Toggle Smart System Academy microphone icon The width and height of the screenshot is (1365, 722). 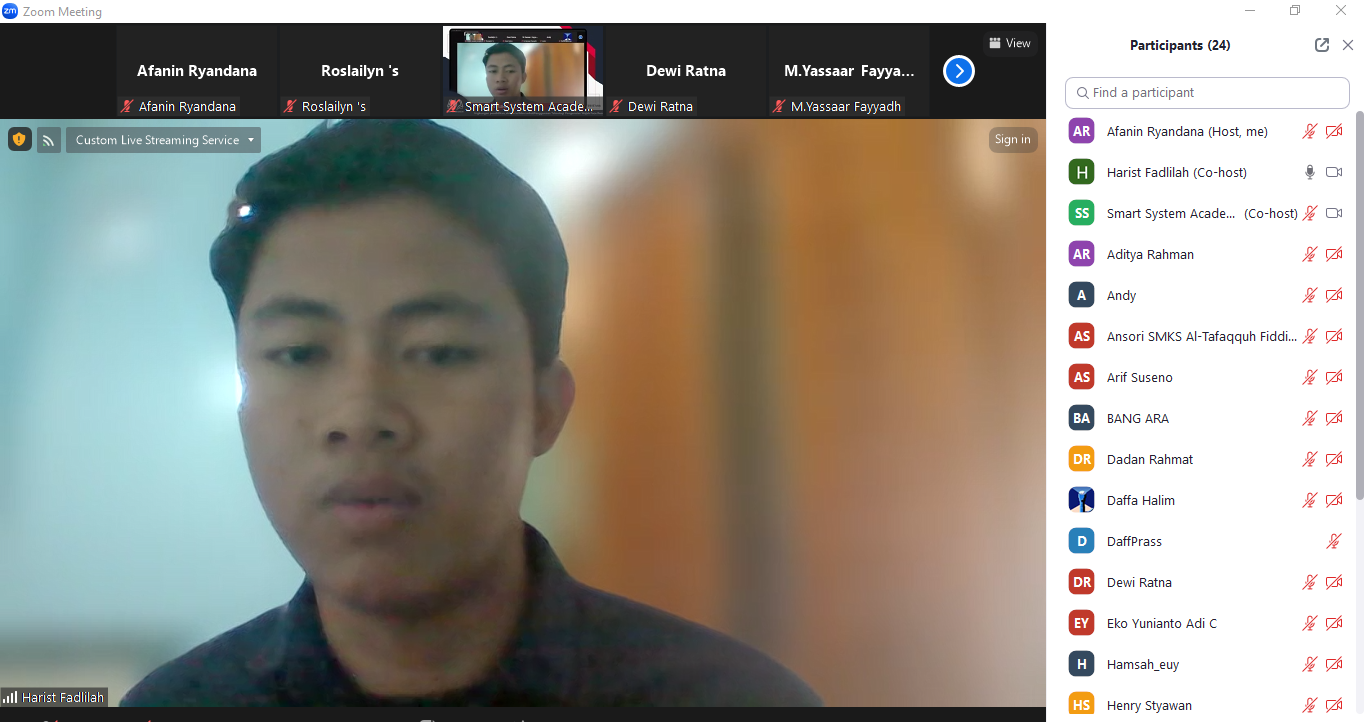point(1309,213)
